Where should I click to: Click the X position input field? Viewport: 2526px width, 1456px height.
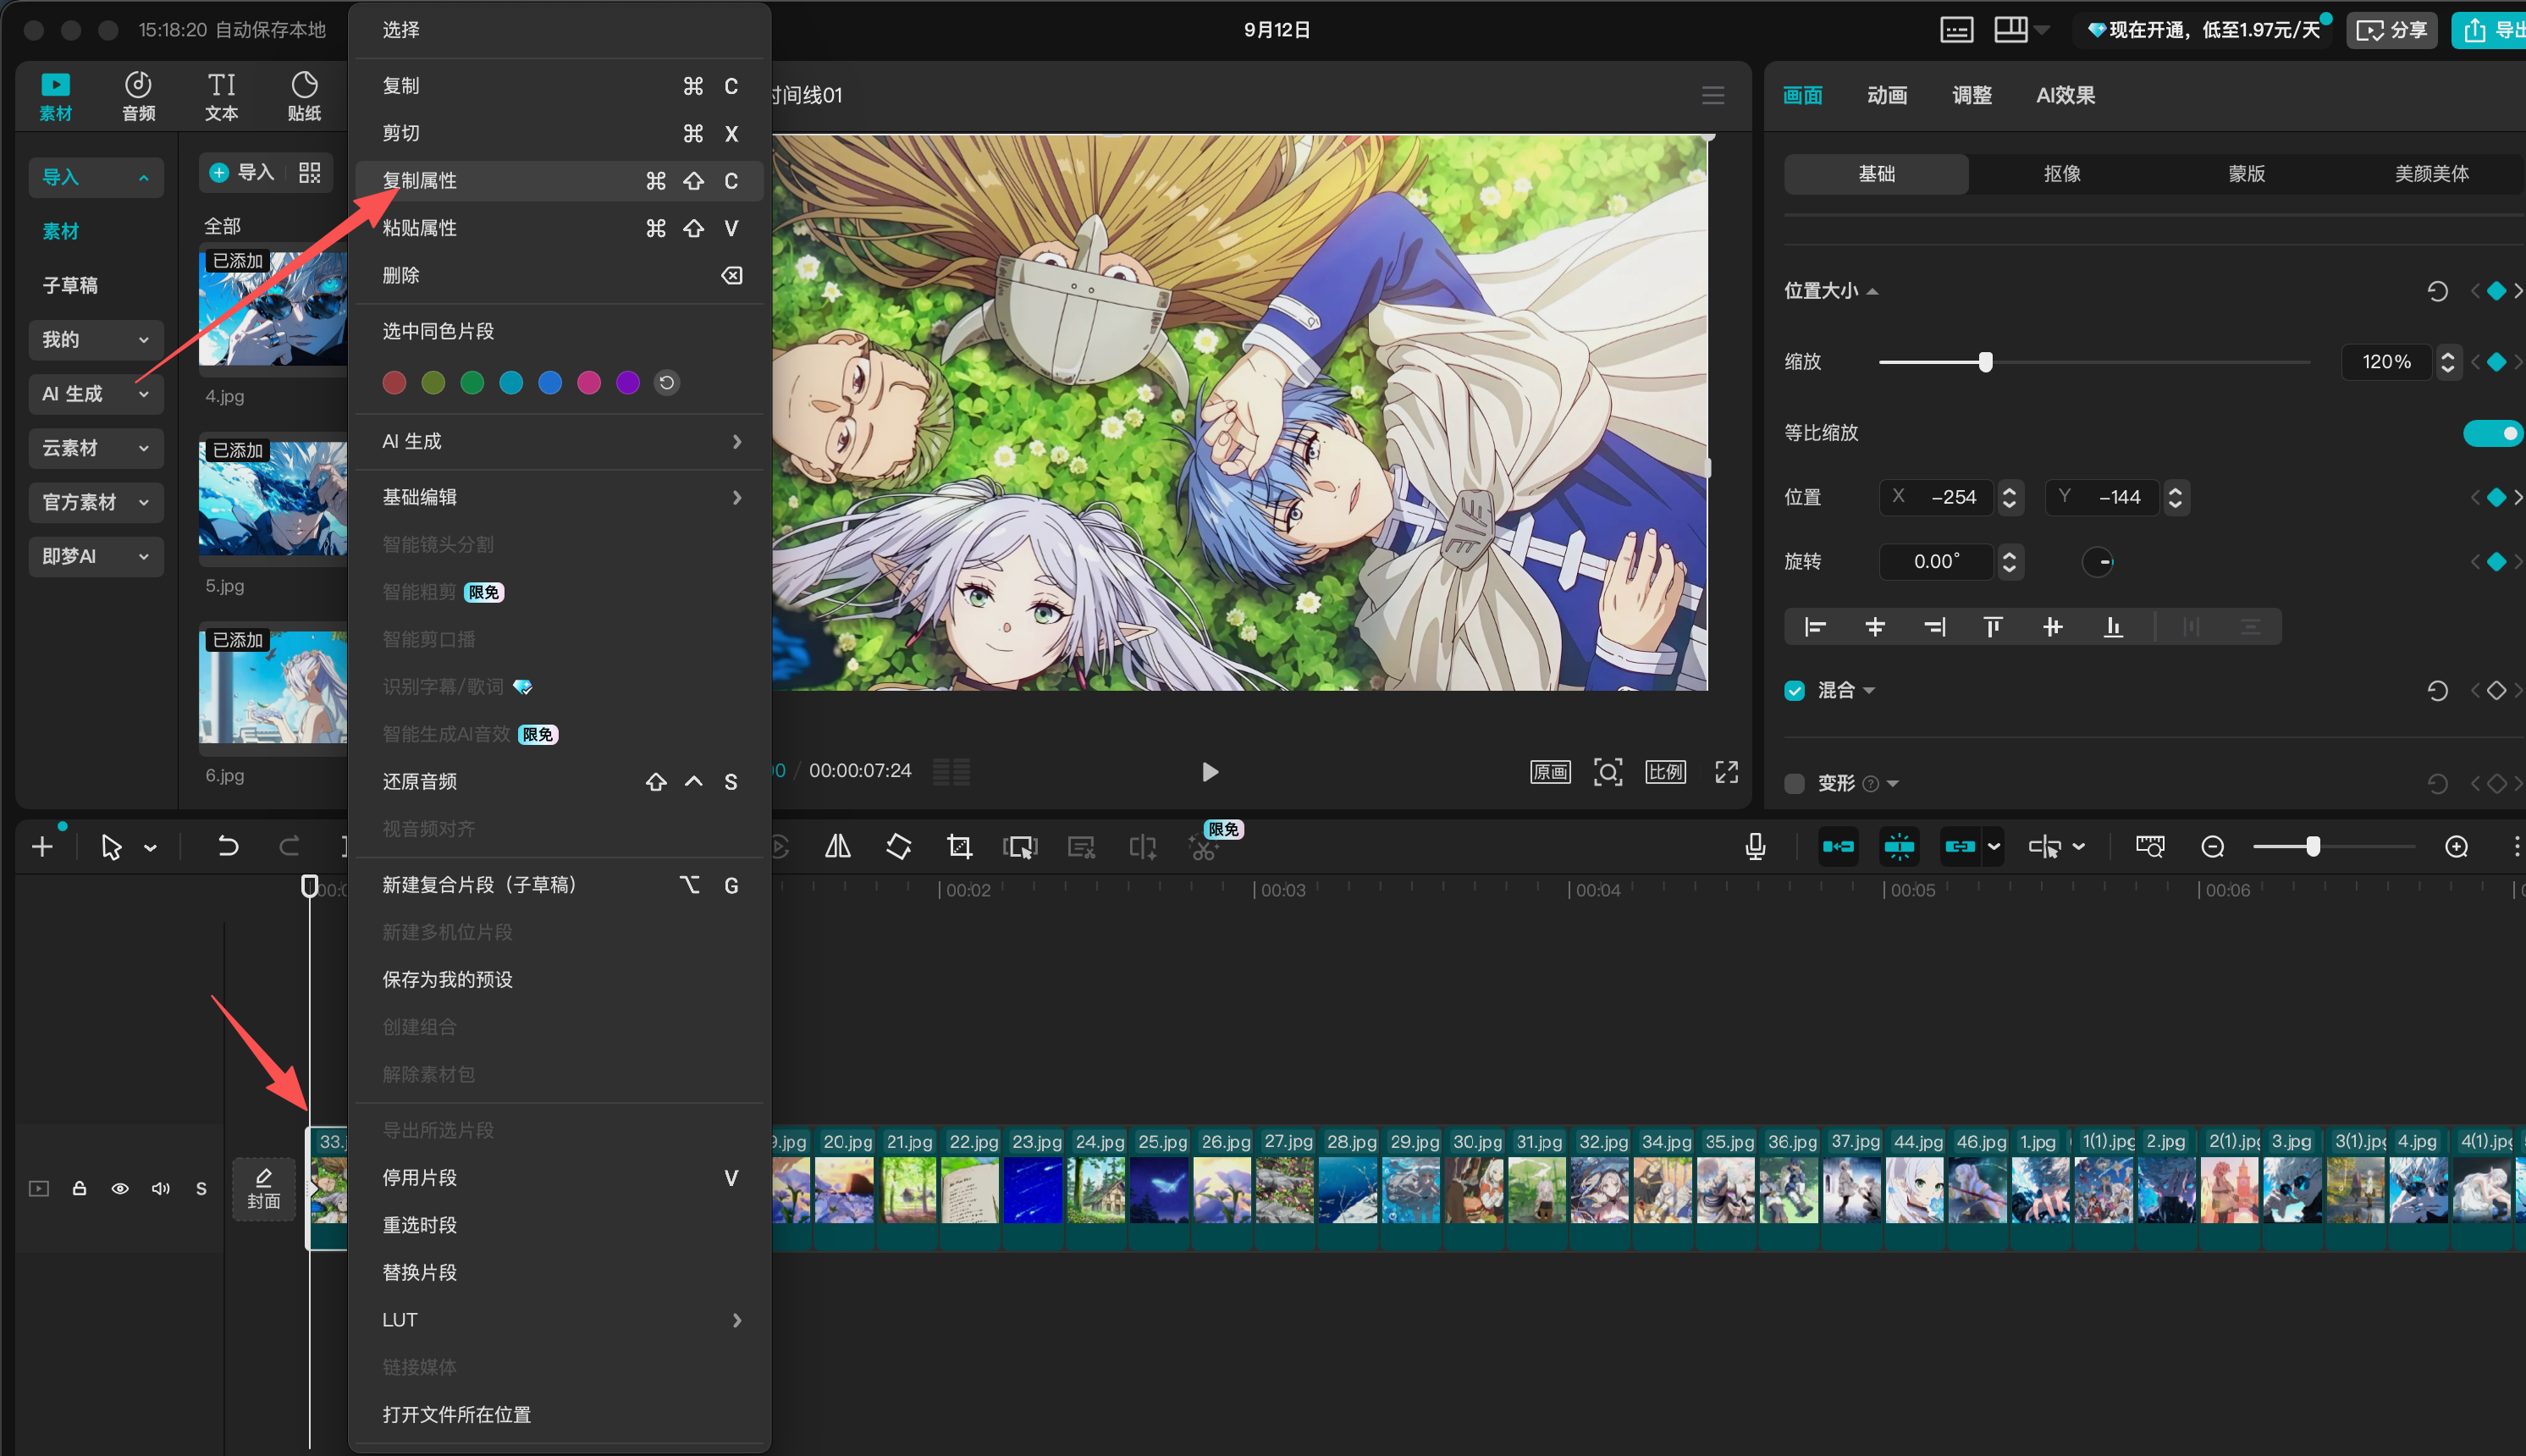click(1938, 497)
